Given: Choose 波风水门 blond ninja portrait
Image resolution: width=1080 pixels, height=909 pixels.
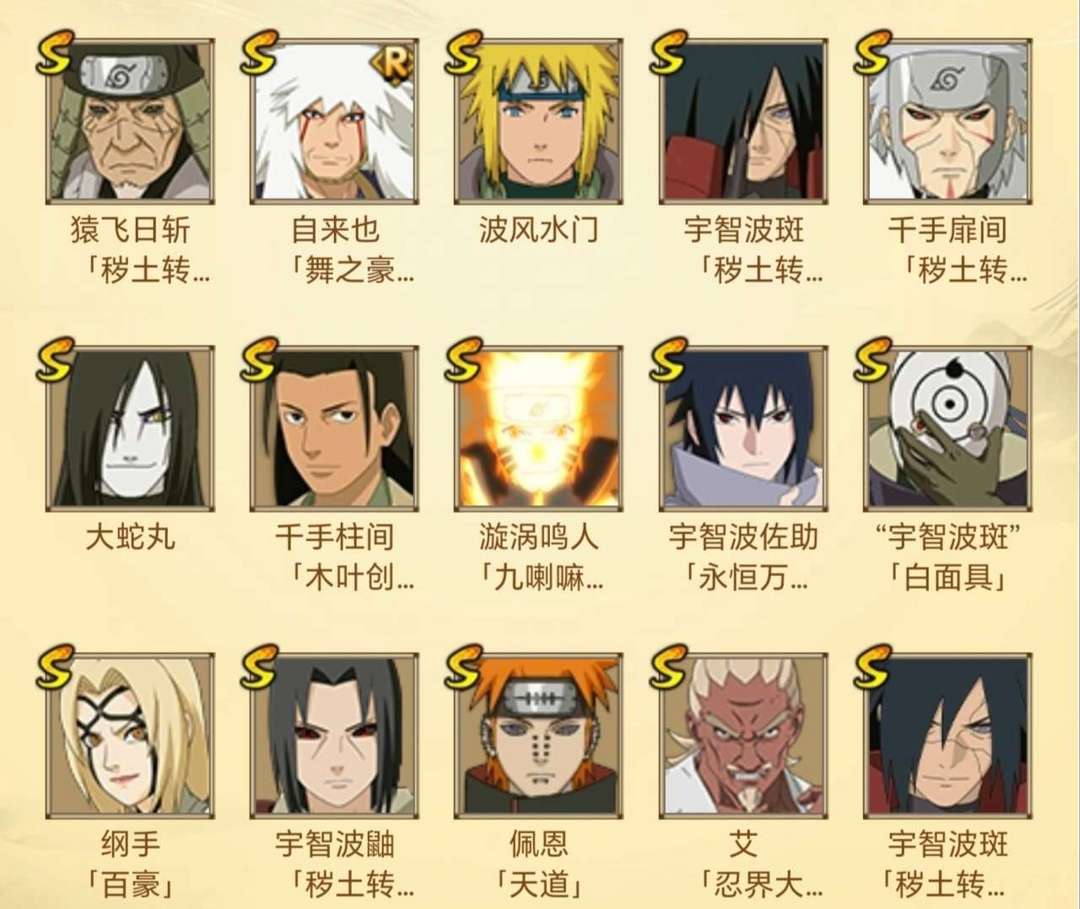Looking at the screenshot, I should pyautogui.click(x=538, y=122).
